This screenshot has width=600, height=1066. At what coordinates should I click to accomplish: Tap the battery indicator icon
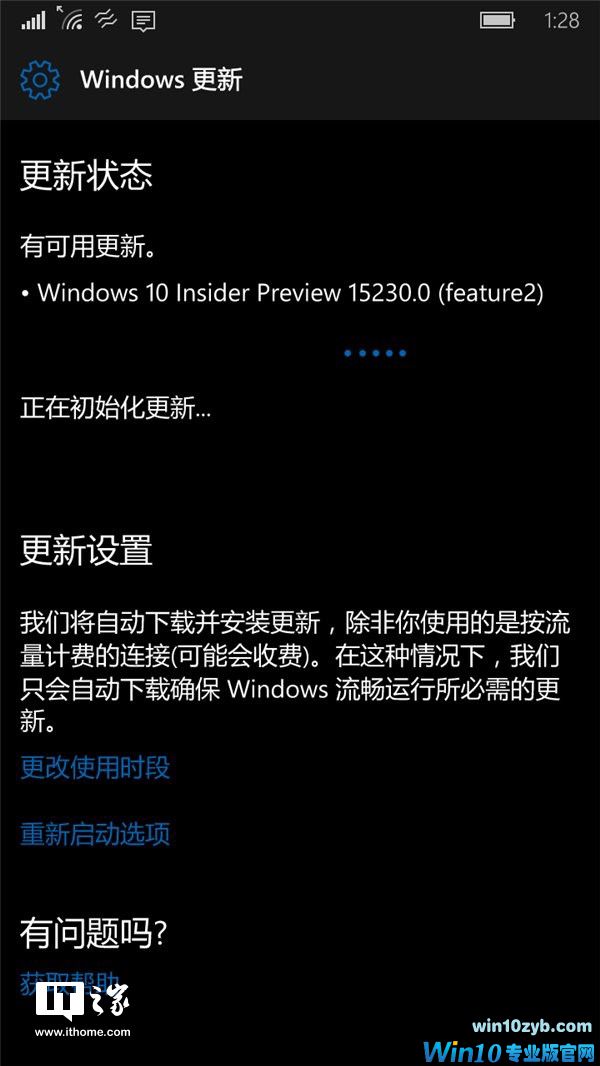[497, 20]
